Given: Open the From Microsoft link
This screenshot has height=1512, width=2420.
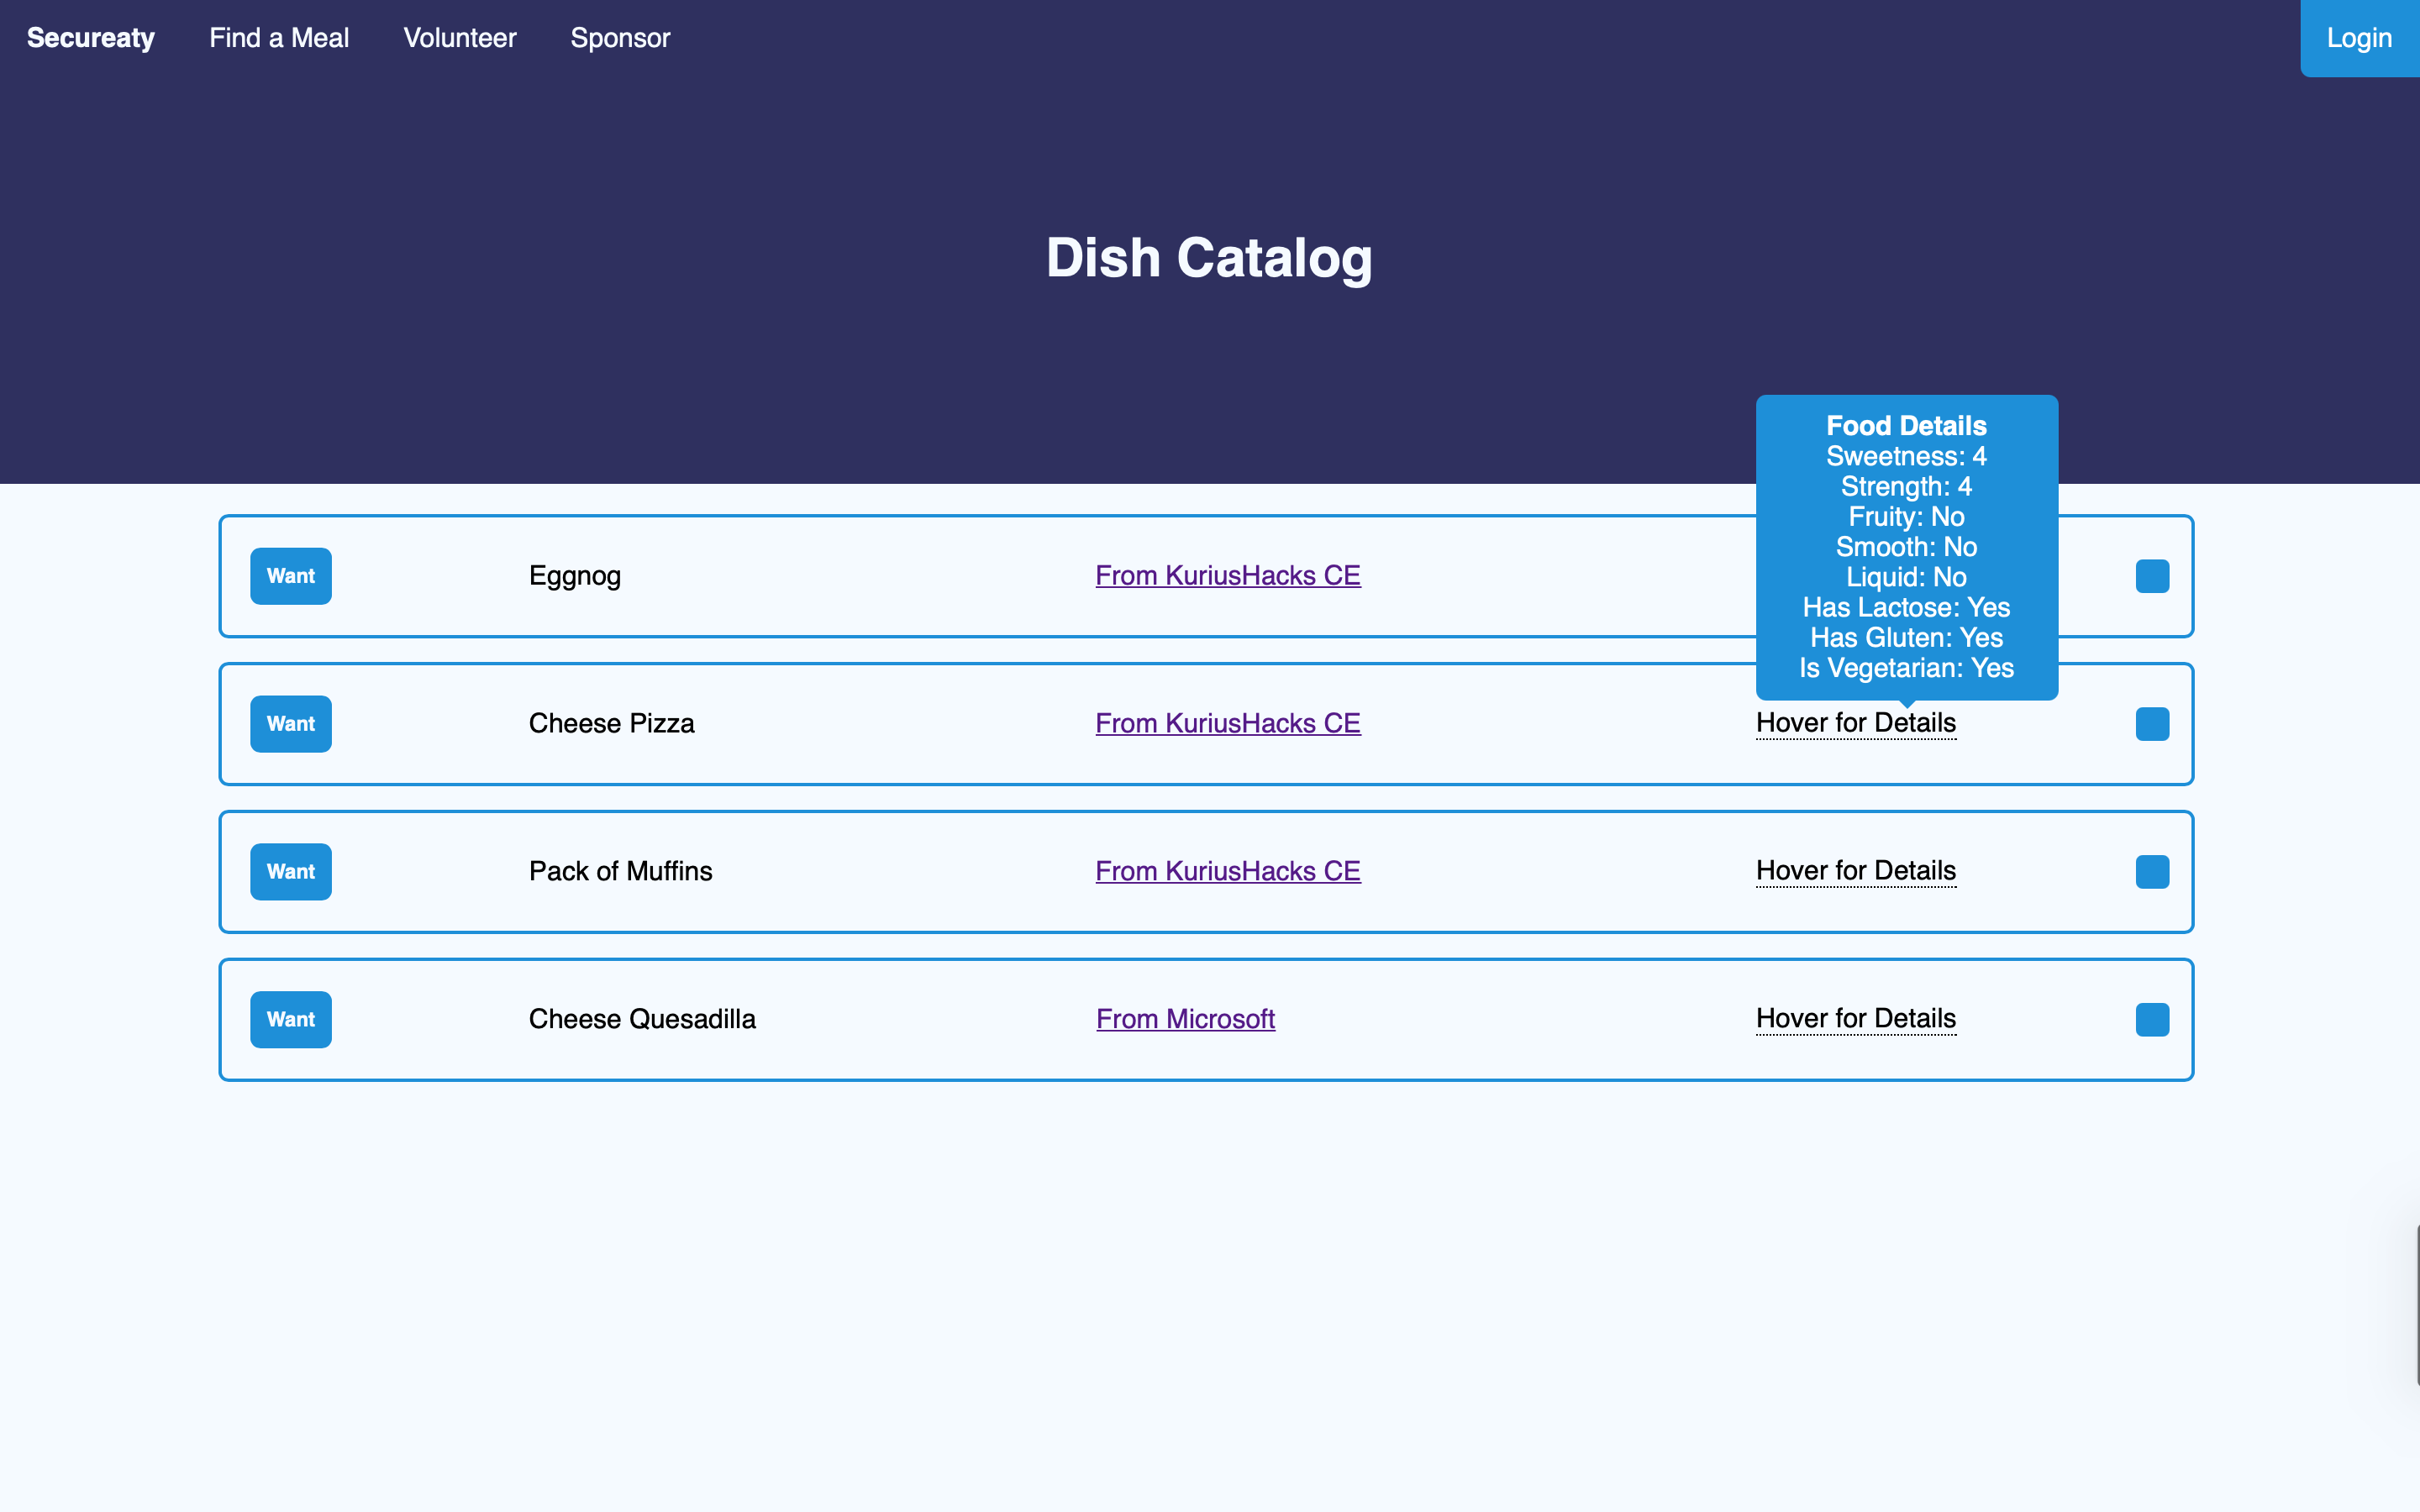Looking at the screenshot, I should pyautogui.click(x=1185, y=1019).
